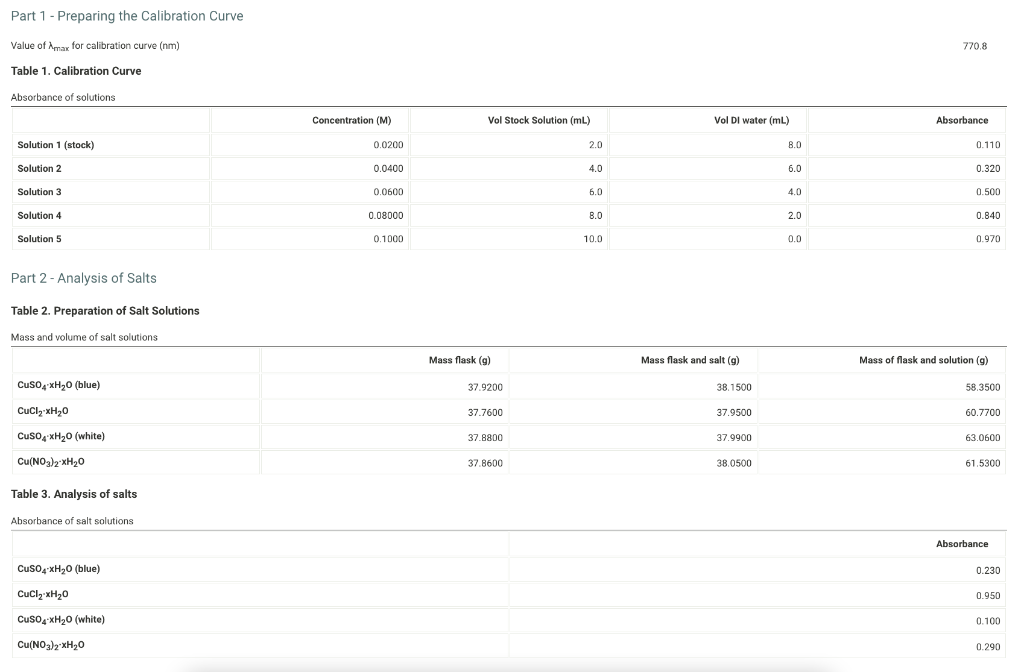The width and height of the screenshot is (1024, 672).
Task: Select the 'Table 2. Preparation of Salt Solutions' title
Action: tap(105, 311)
